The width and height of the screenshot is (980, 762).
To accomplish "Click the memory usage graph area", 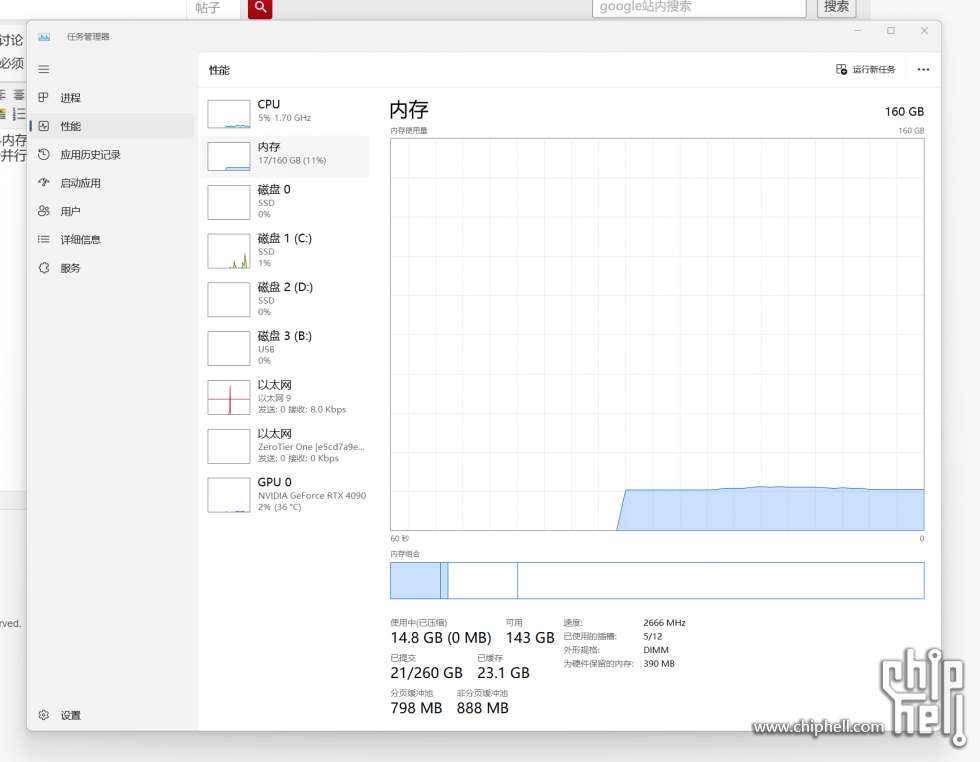I will click(x=657, y=334).
